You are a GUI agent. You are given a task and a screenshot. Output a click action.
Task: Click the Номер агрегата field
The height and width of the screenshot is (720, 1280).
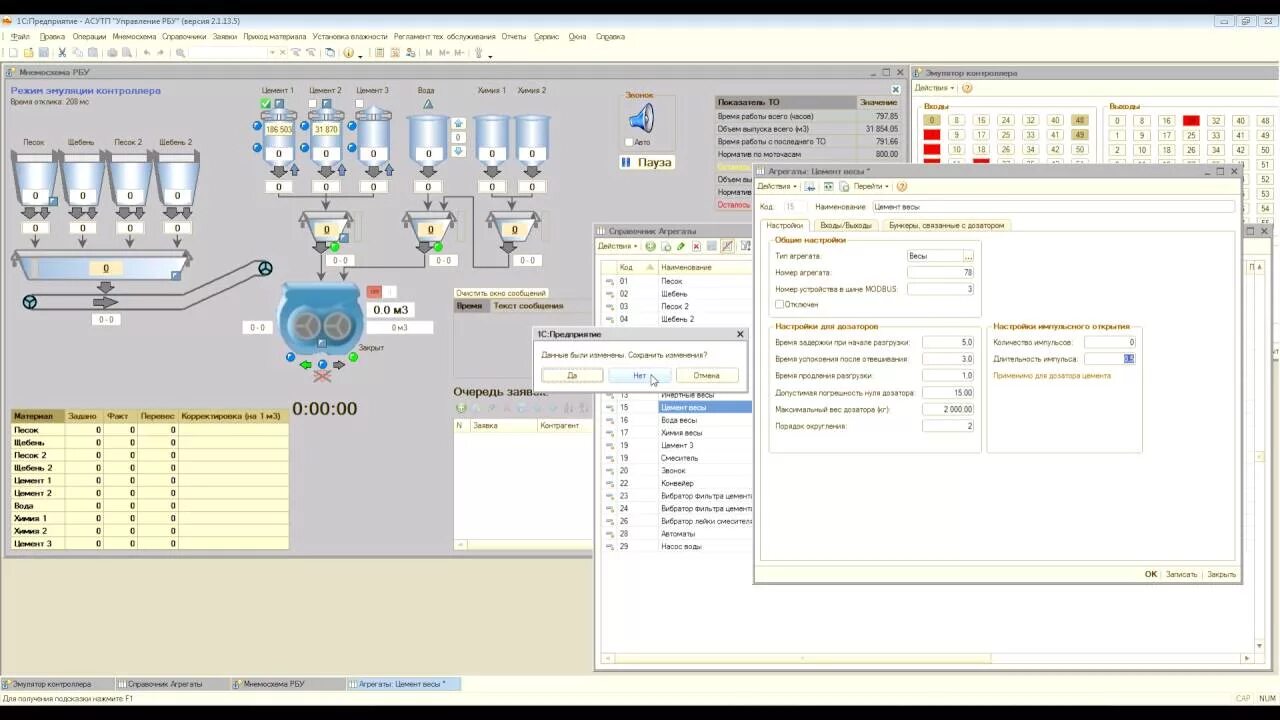pos(940,272)
